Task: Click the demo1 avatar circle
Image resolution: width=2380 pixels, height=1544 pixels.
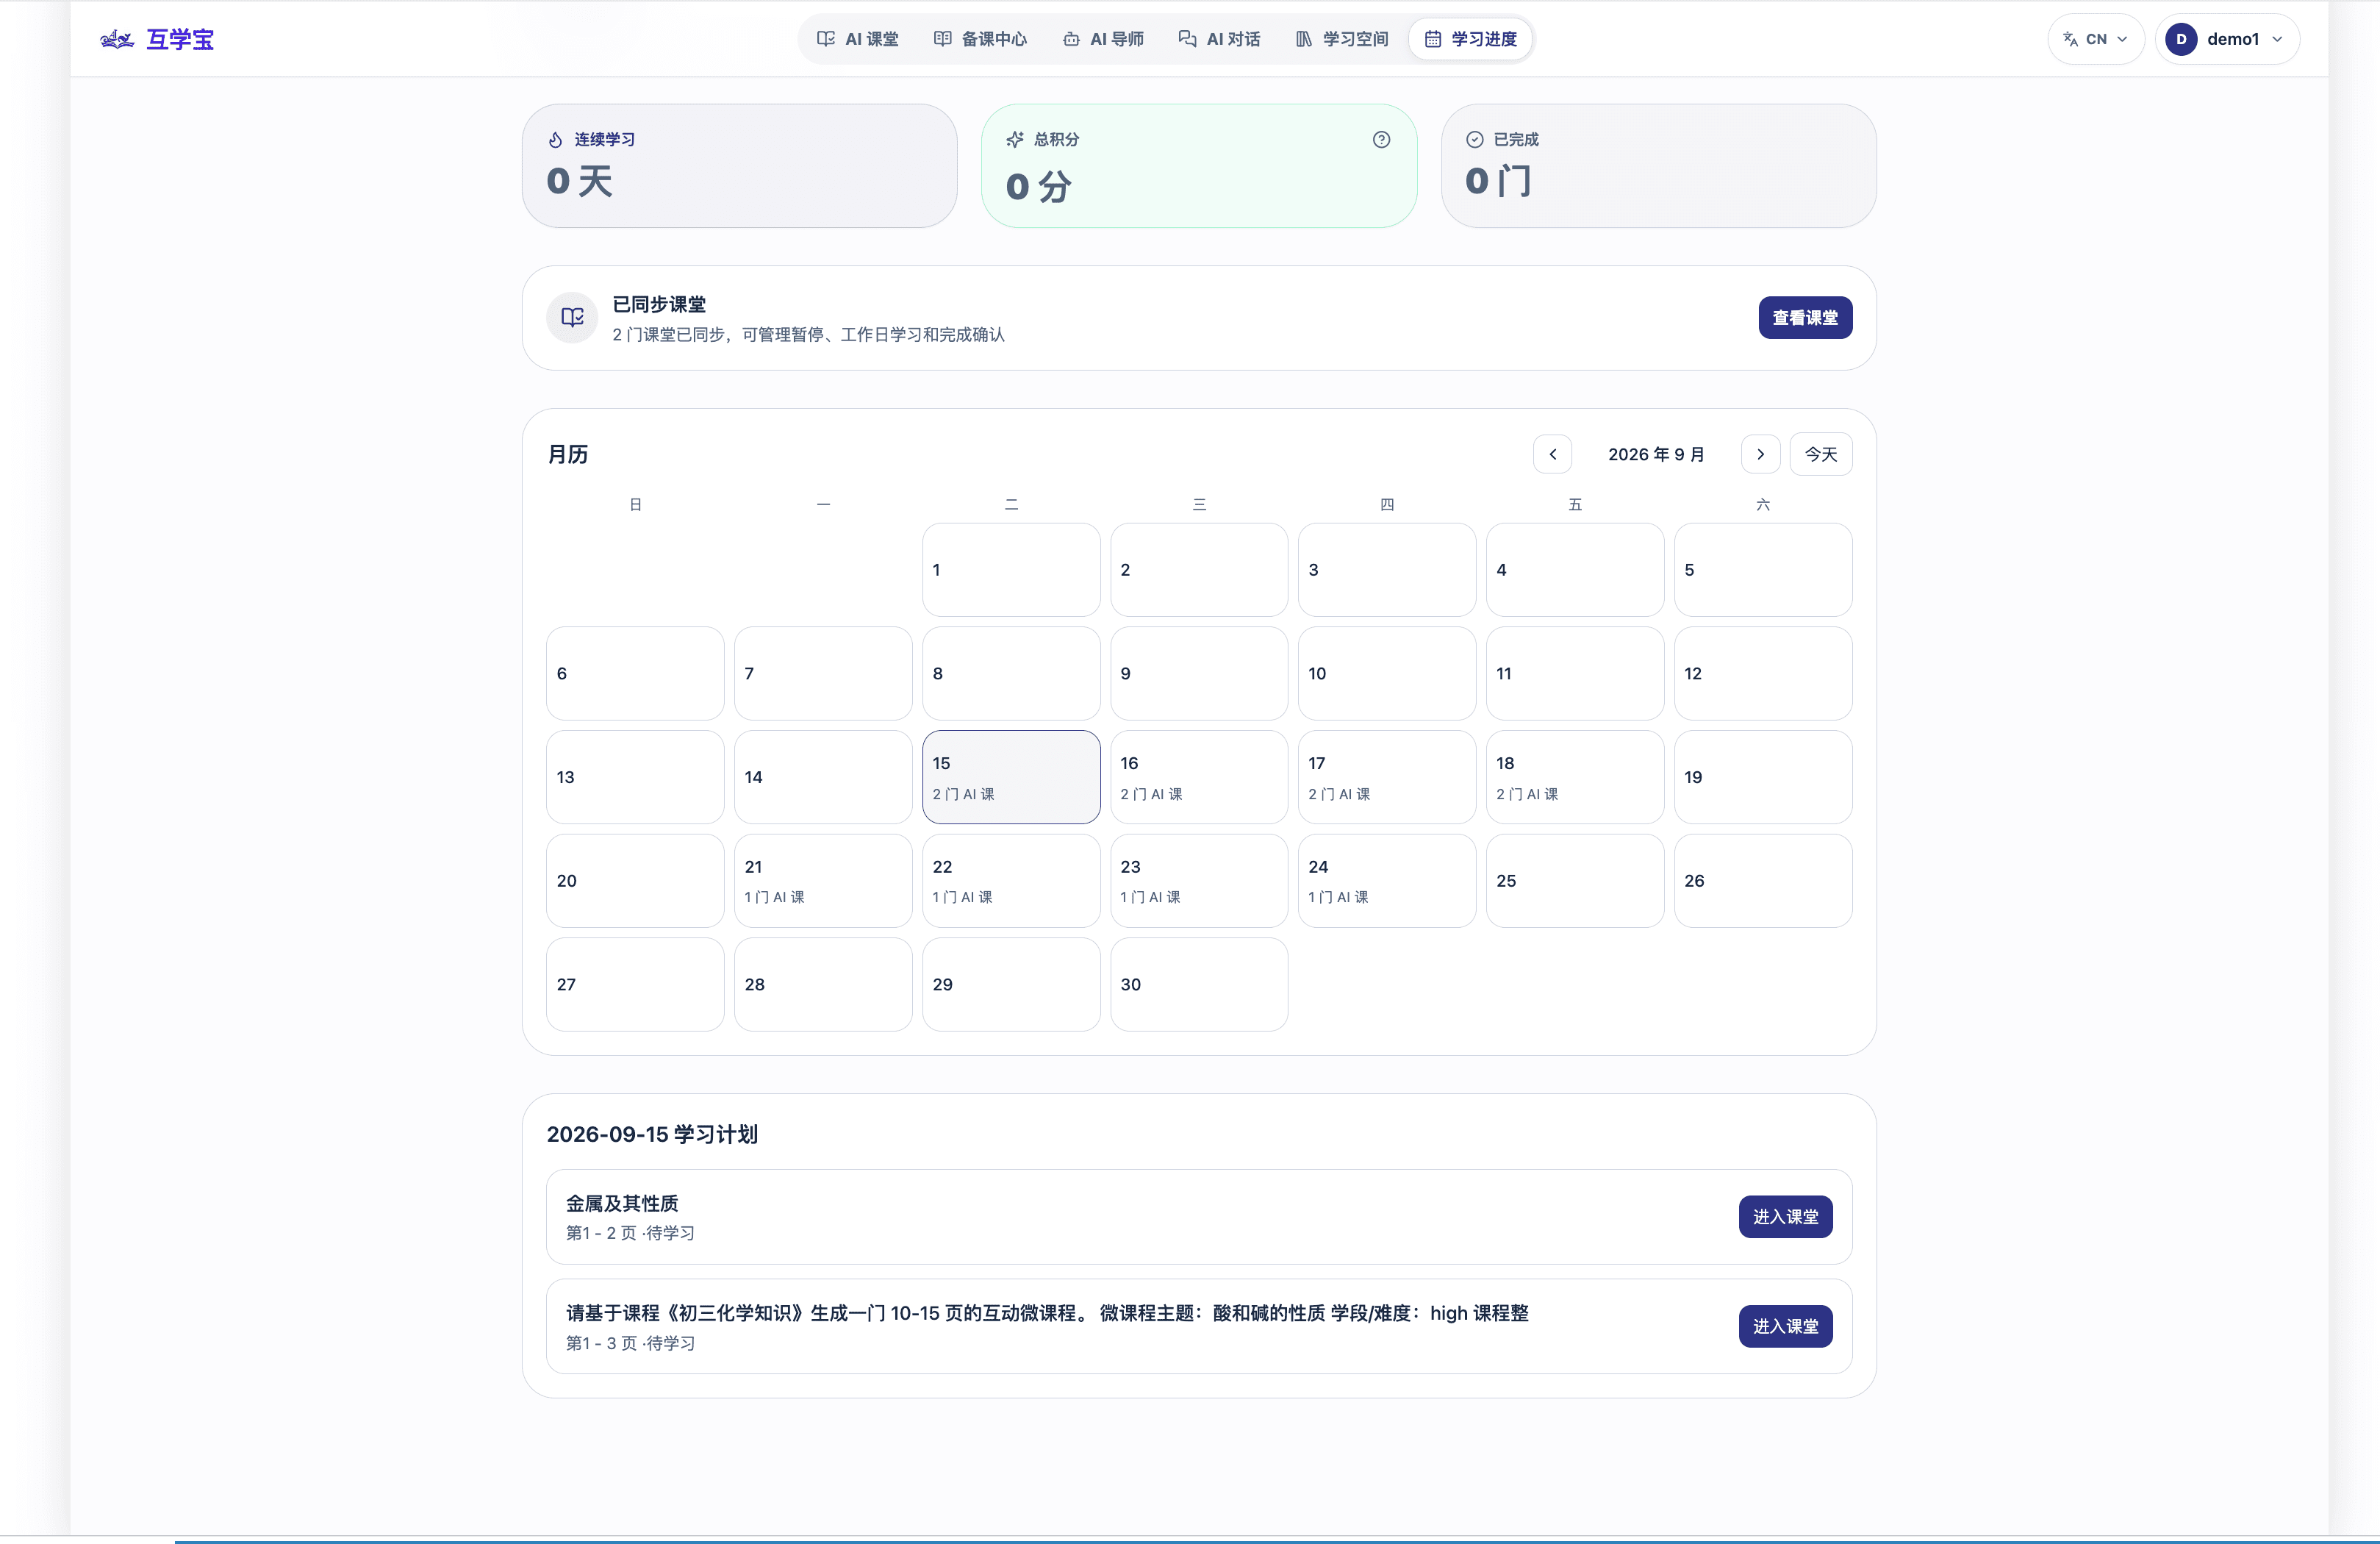Action: tap(2181, 39)
